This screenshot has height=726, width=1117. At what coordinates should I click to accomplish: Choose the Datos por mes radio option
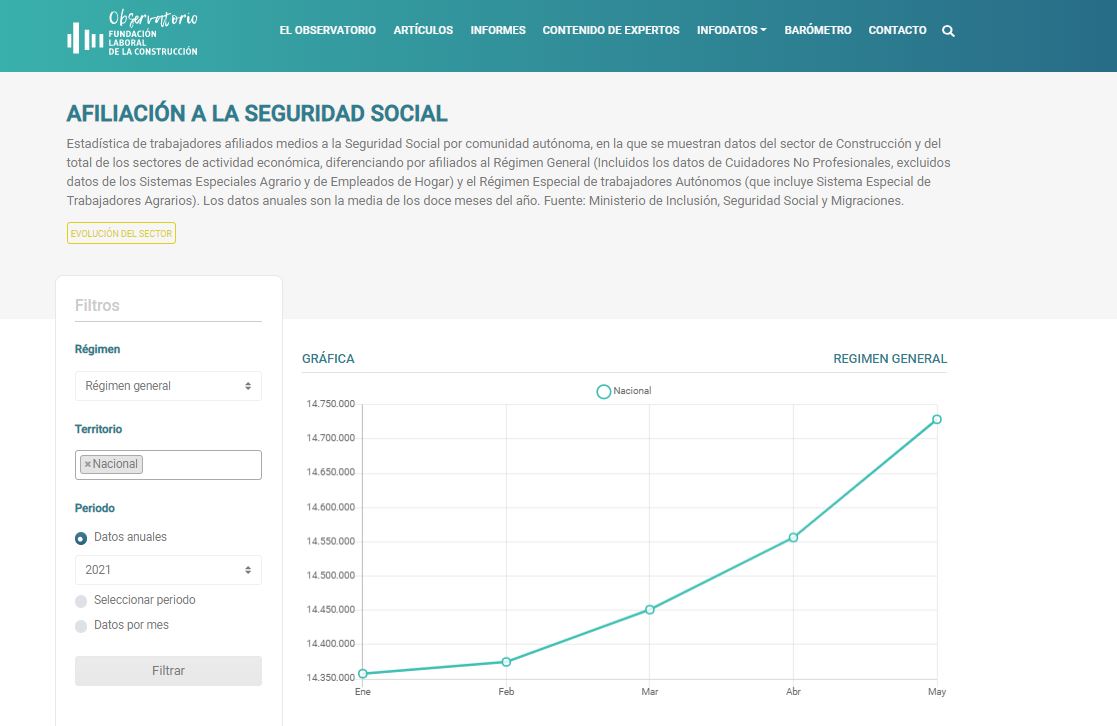(x=81, y=626)
